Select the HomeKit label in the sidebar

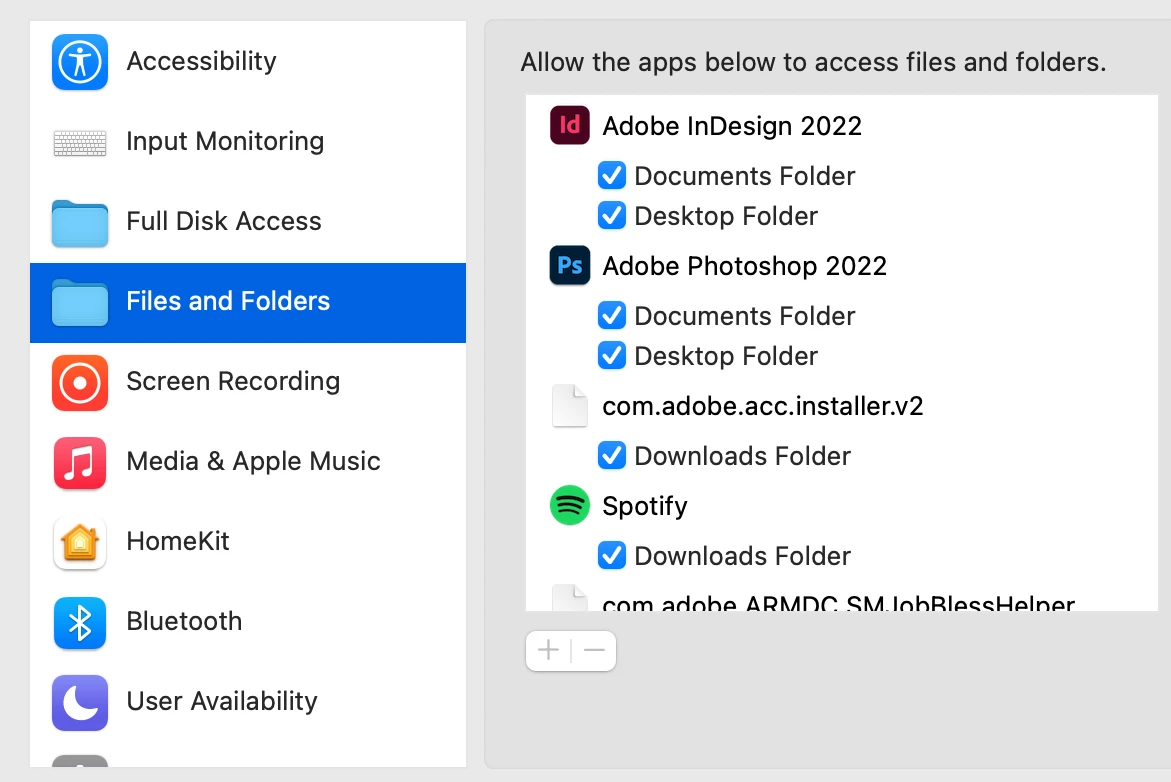pos(178,541)
